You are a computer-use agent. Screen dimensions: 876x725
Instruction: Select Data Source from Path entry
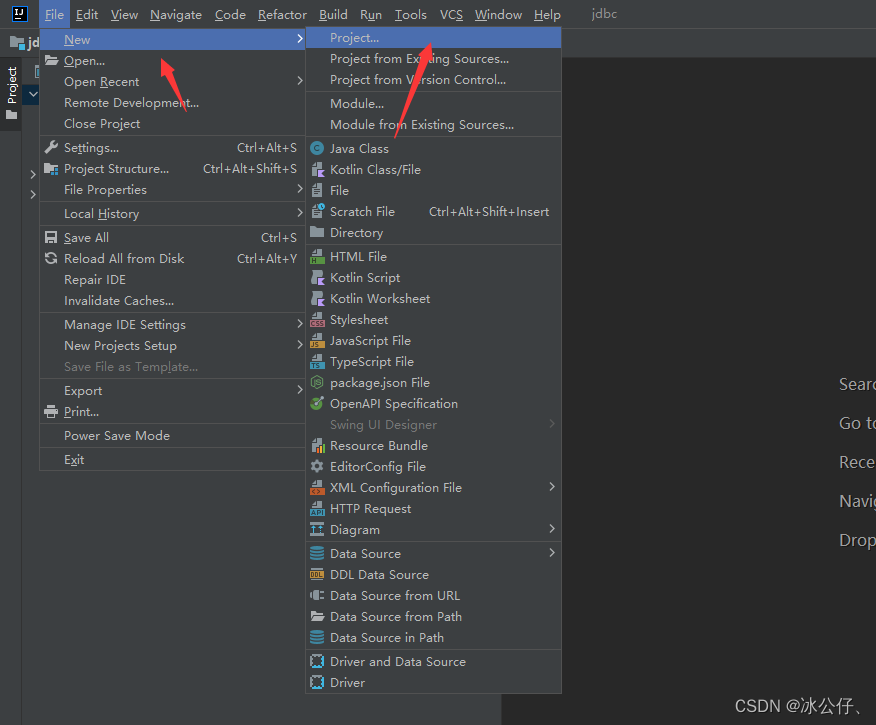point(434,617)
